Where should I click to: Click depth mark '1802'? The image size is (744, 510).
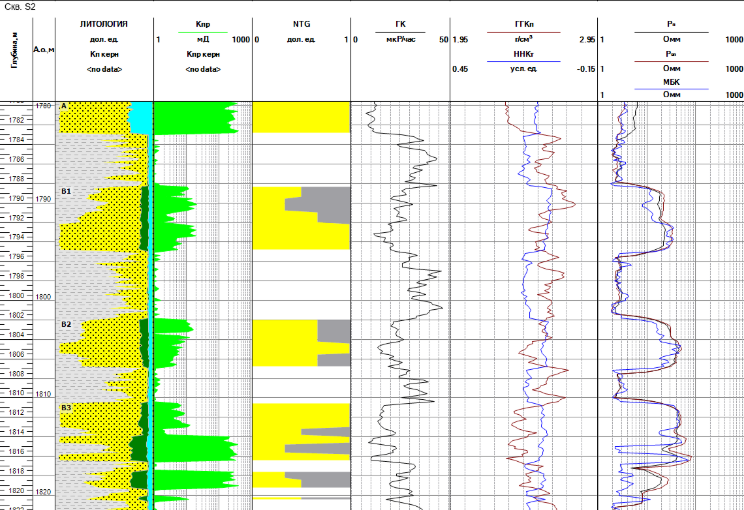16,315
